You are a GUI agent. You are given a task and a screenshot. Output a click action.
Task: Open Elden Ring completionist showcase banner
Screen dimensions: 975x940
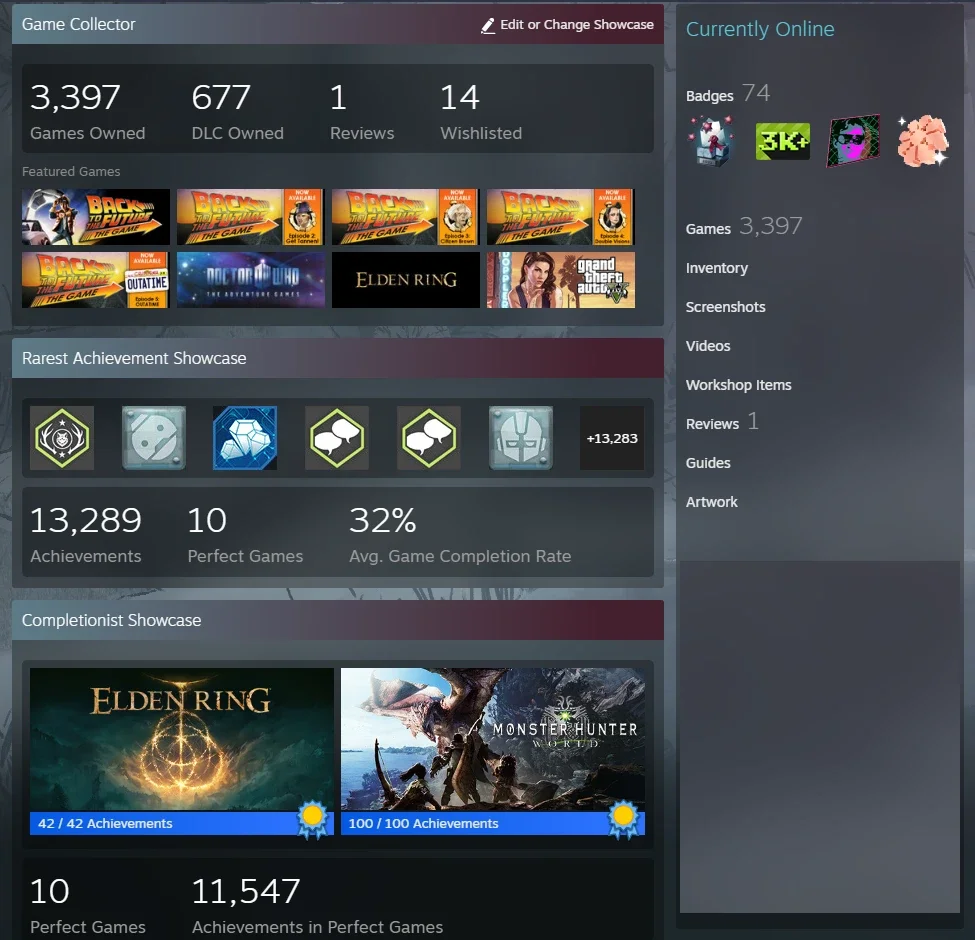coord(182,739)
